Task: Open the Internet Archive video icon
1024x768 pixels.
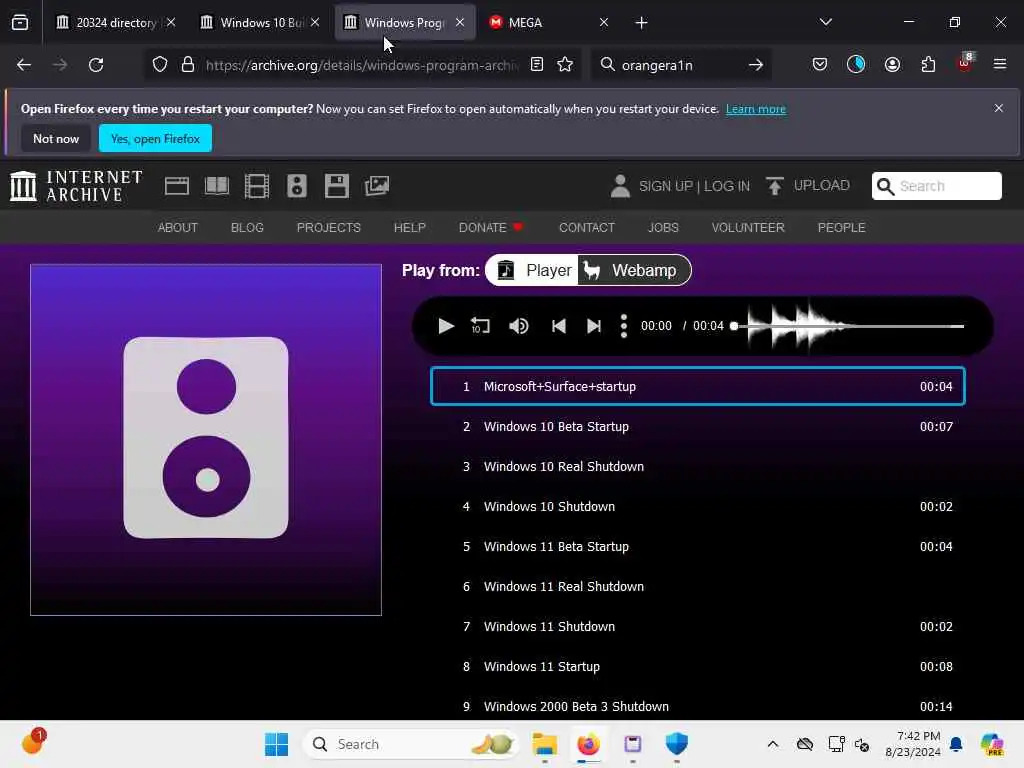Action: (x=257, y=186)
